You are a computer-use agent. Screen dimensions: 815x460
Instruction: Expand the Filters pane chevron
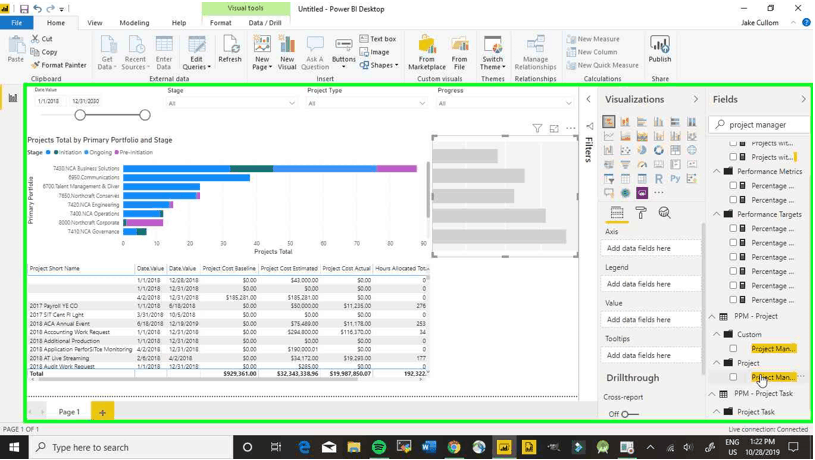click(588, 99)
